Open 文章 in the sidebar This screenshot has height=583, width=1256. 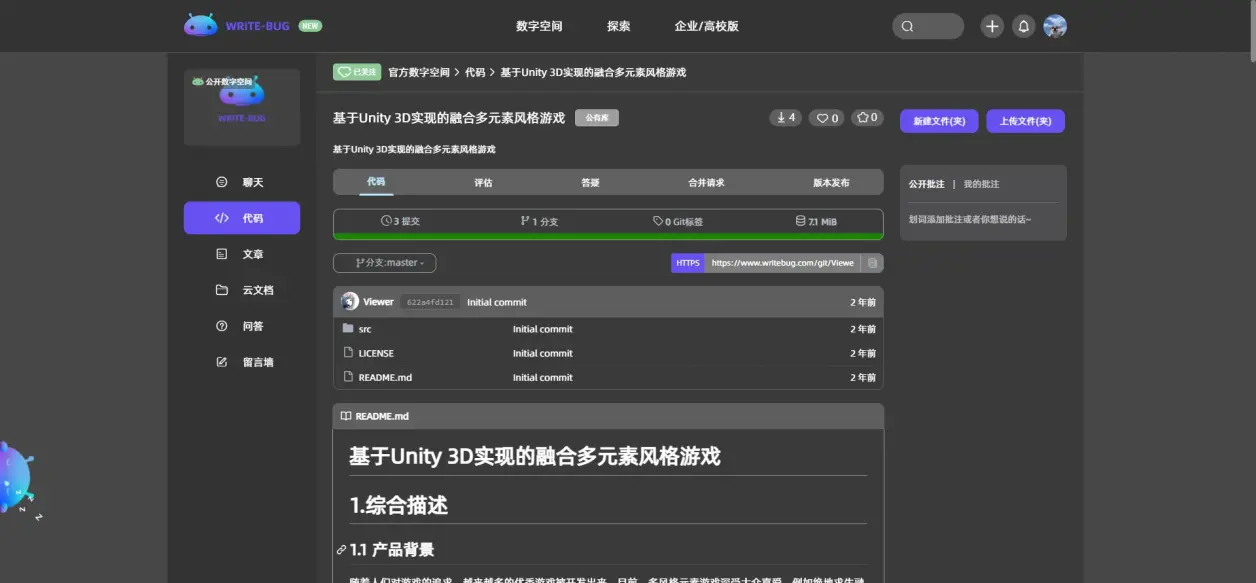(x=242, y=254)
